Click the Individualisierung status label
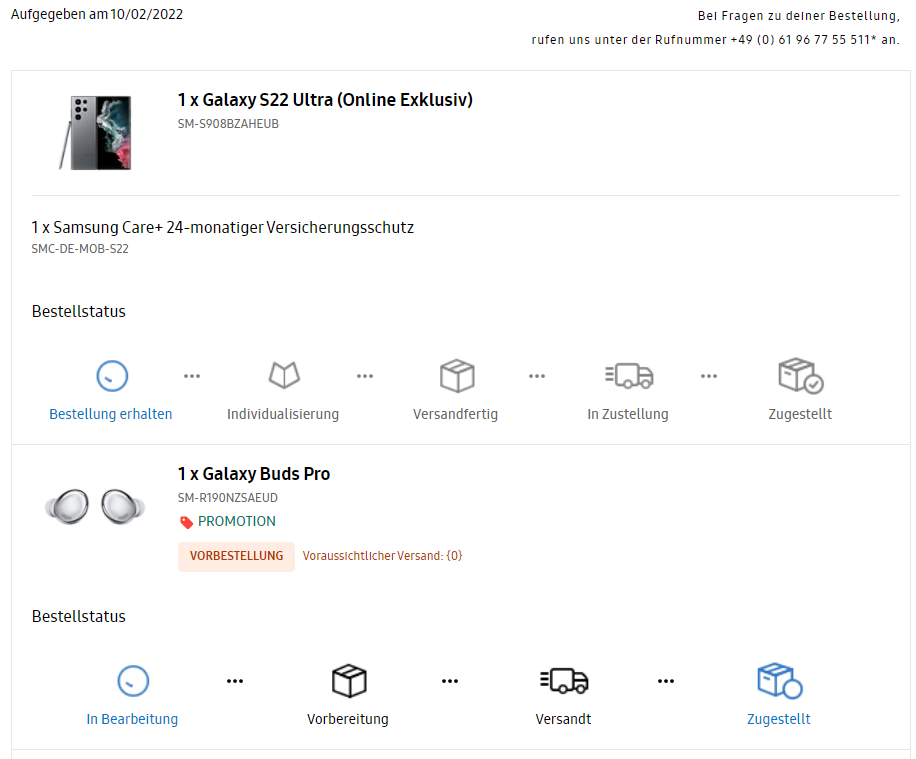Screen dimensions: 916x759 pyautogui.click(x=283, y=414)
